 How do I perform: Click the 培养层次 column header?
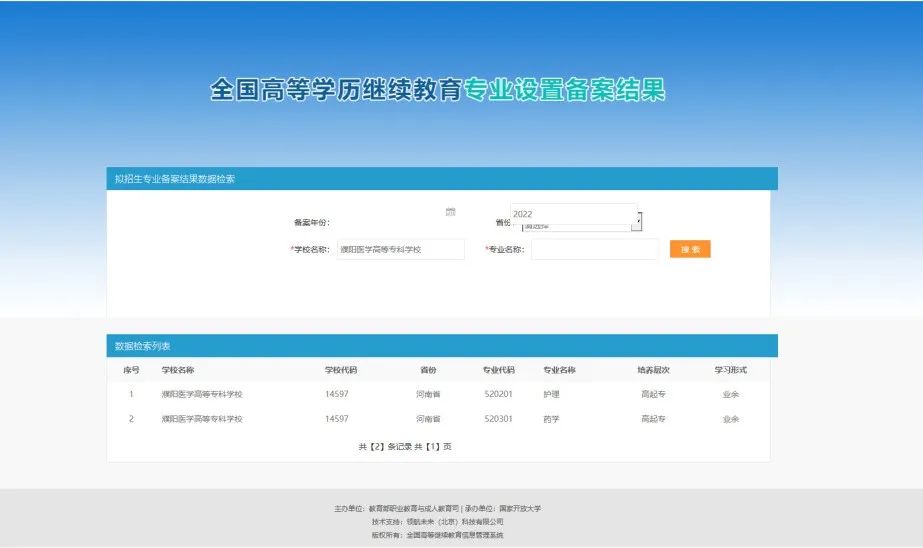pyautogui.click(x=653, y=370)
